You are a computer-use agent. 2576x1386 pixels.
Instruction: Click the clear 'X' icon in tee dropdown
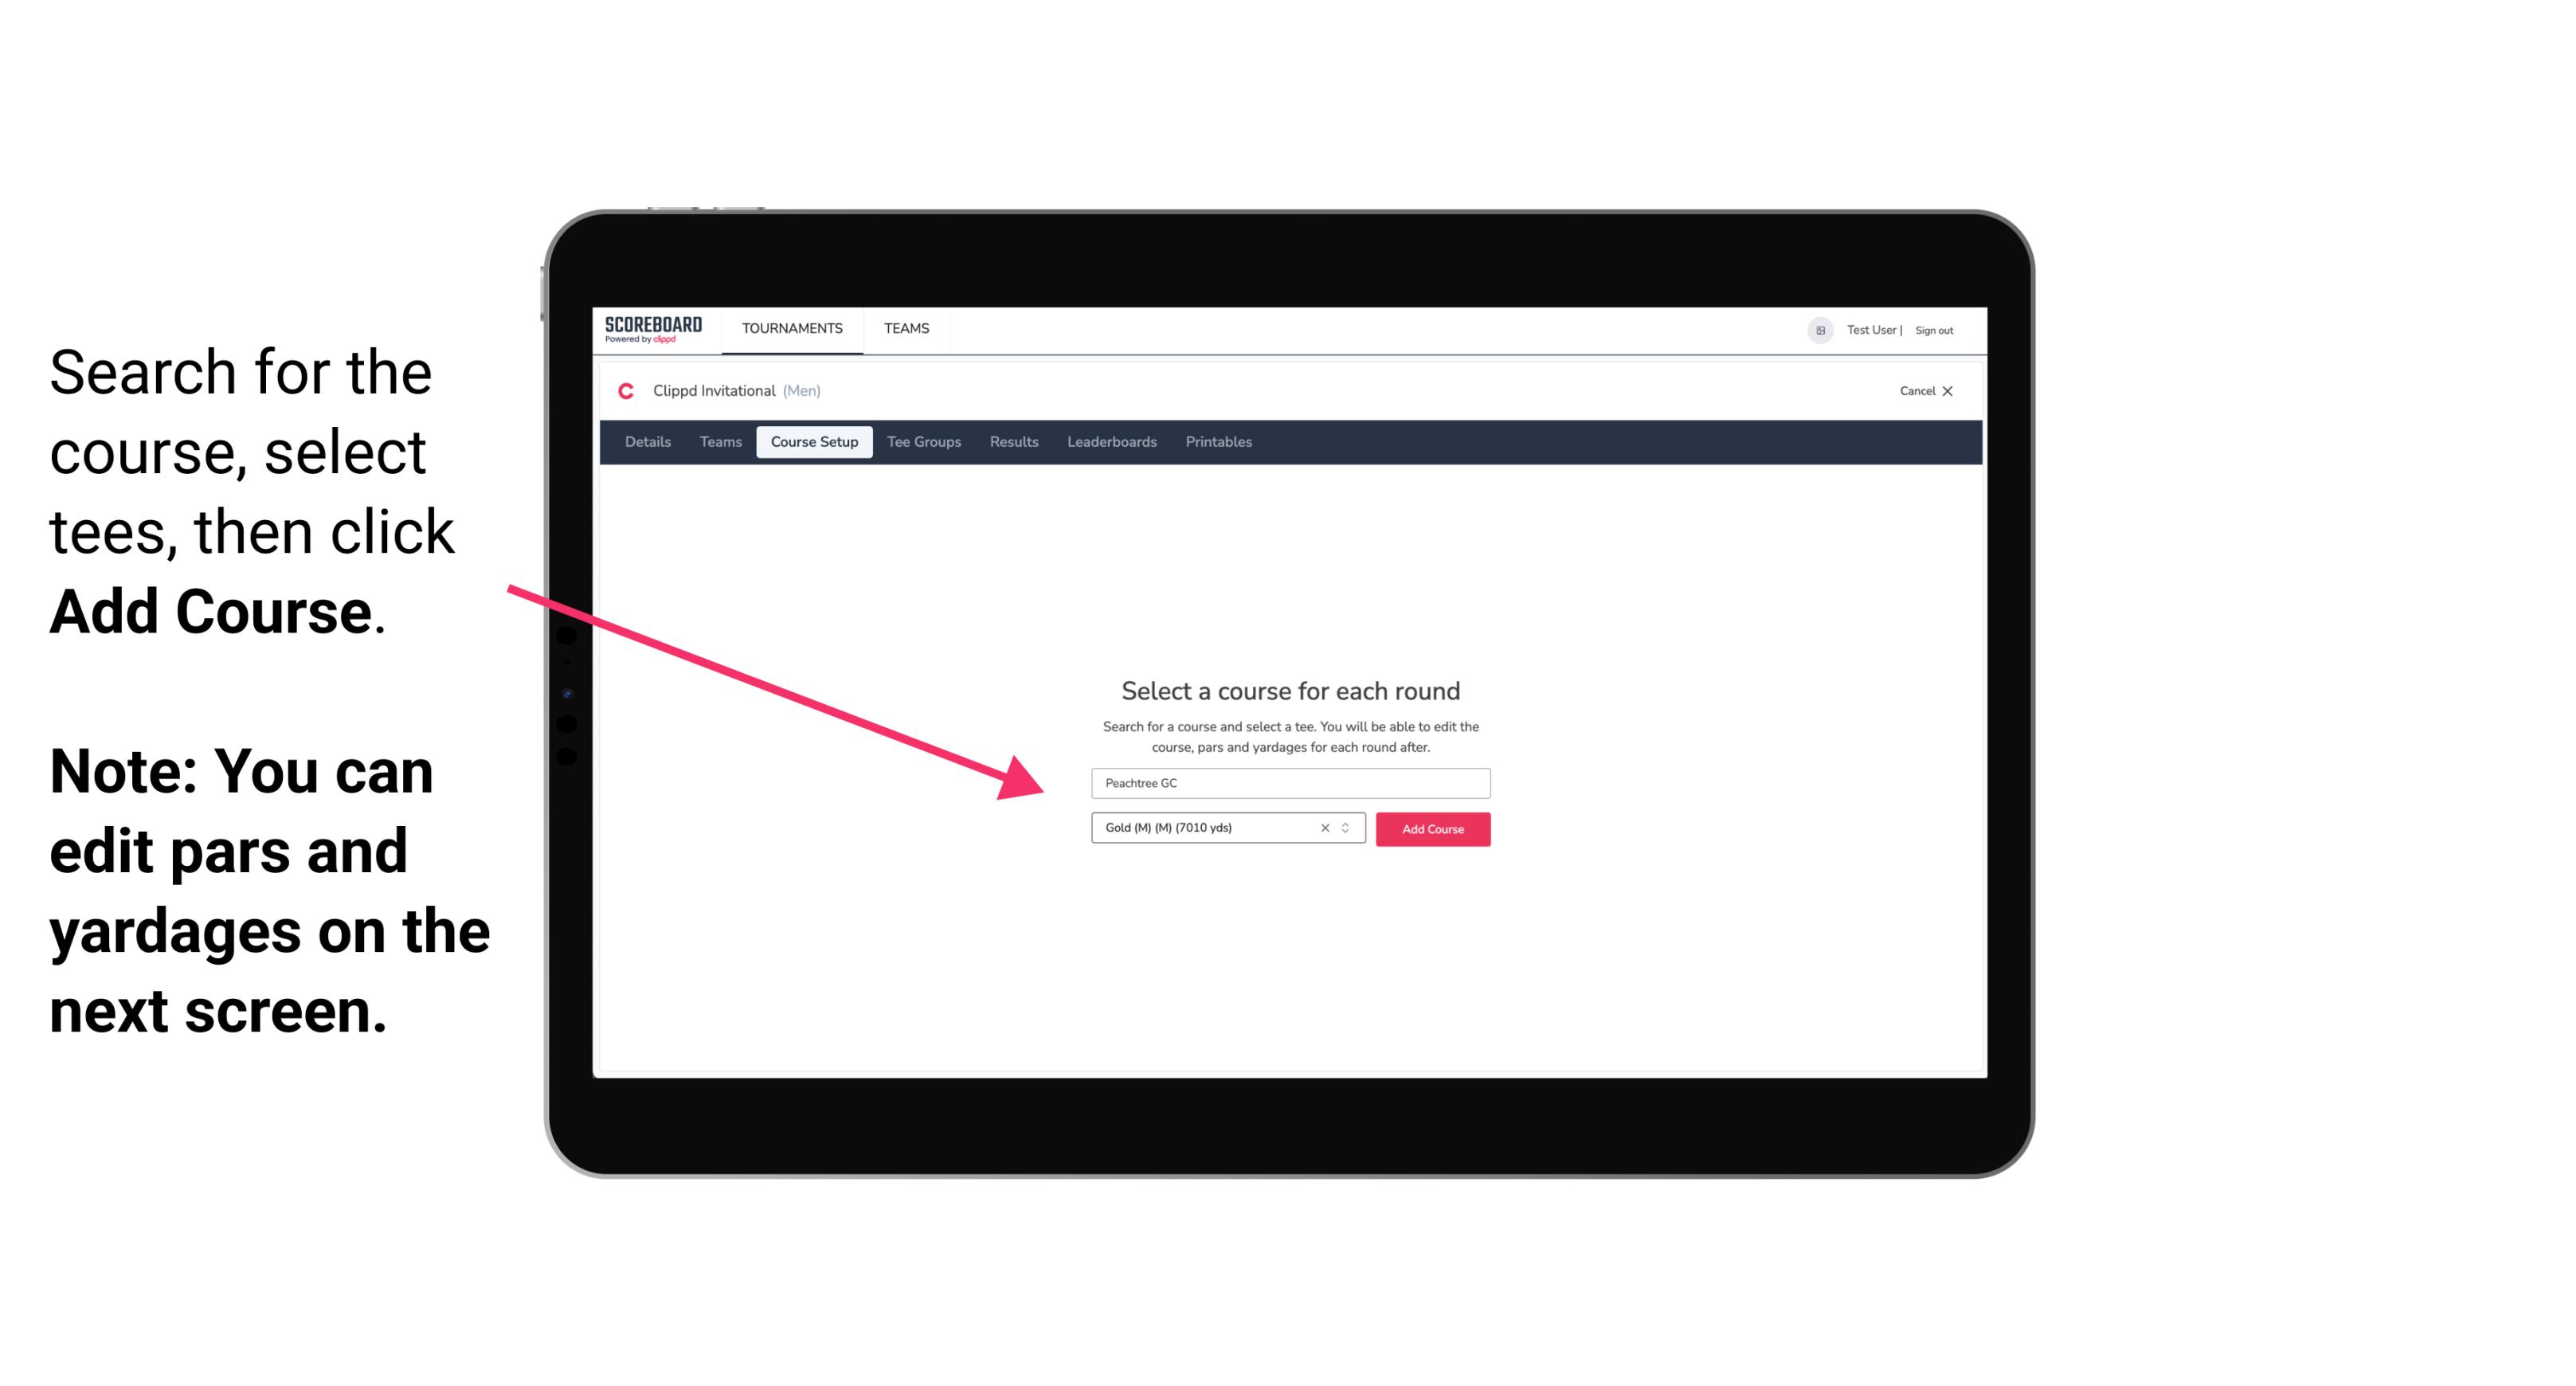point(1324,829)
